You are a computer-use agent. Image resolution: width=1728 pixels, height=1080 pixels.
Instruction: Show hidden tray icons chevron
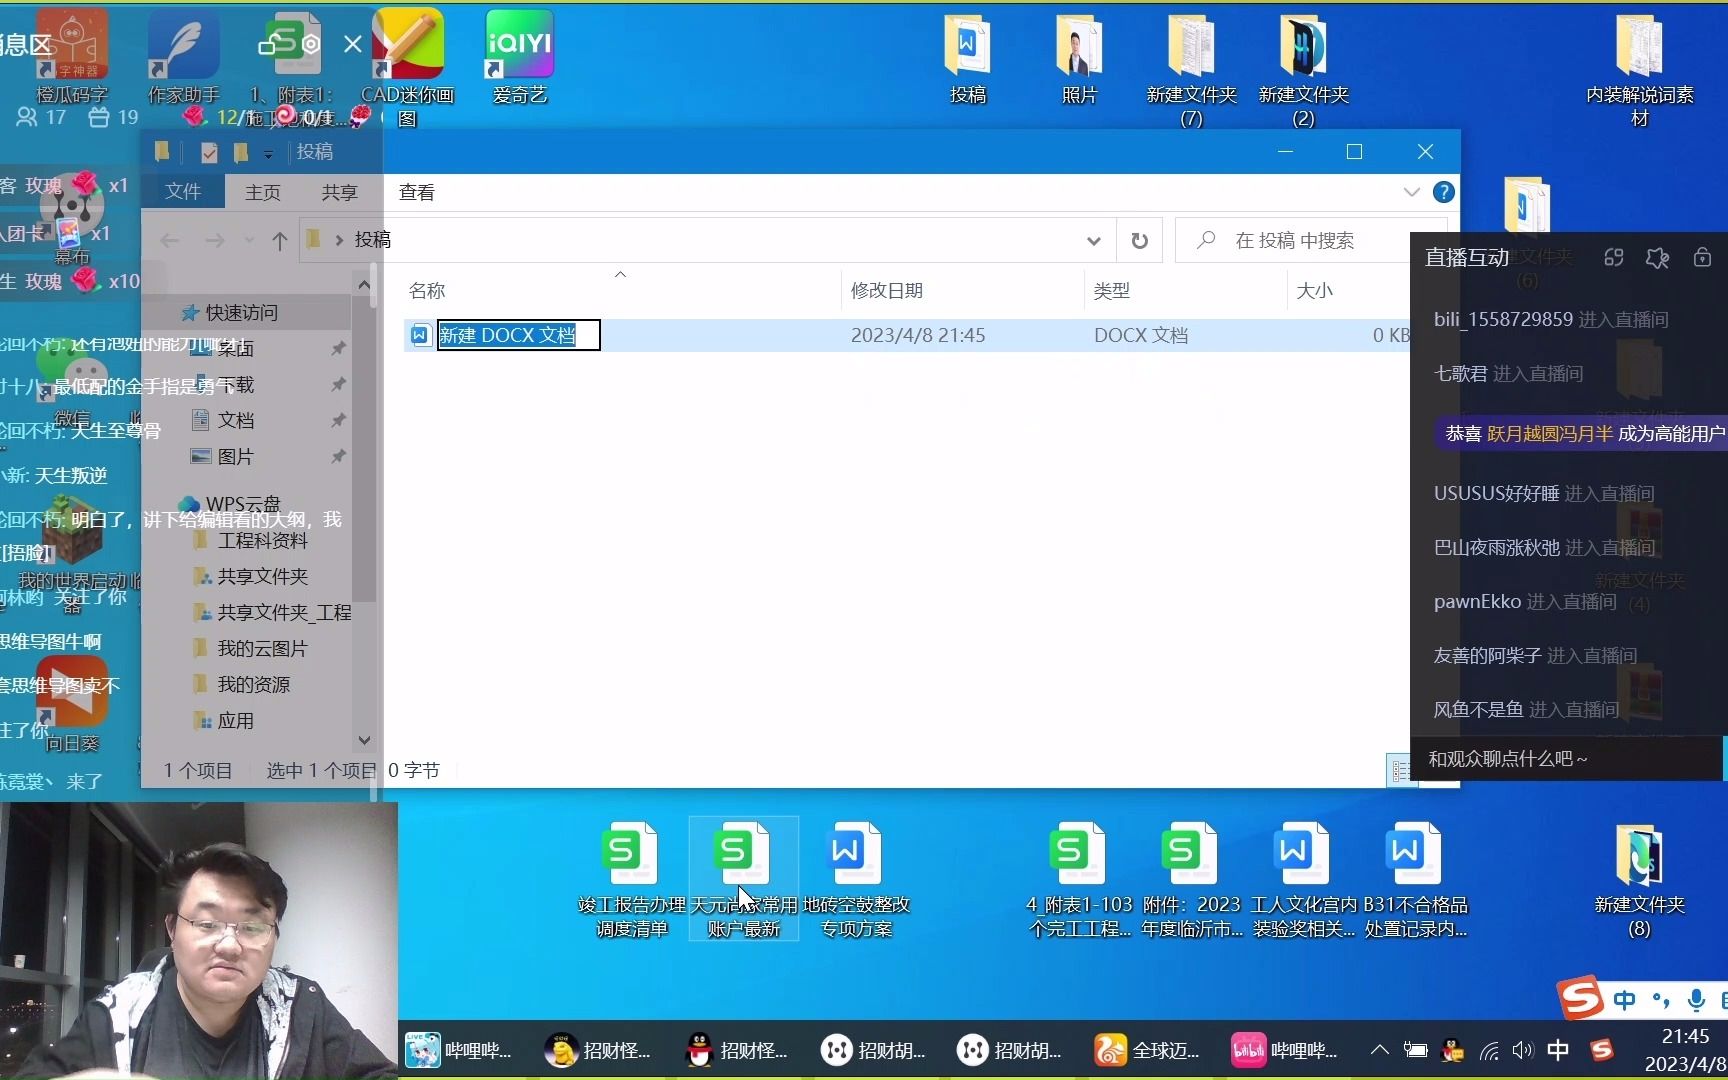[1379, 1050]
